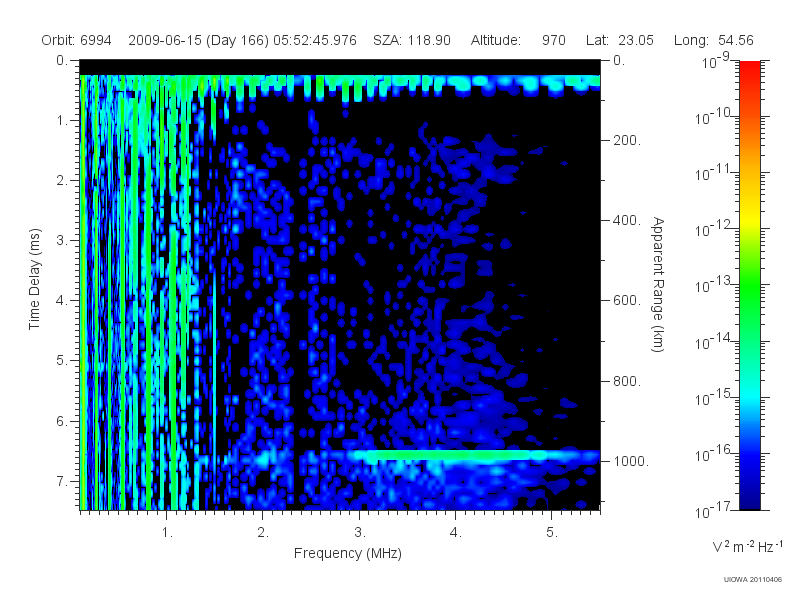The height and width of the screenshot is (600, 800).
Task: Click the color scale label 10^-9
Action: (x=716, y=61)
